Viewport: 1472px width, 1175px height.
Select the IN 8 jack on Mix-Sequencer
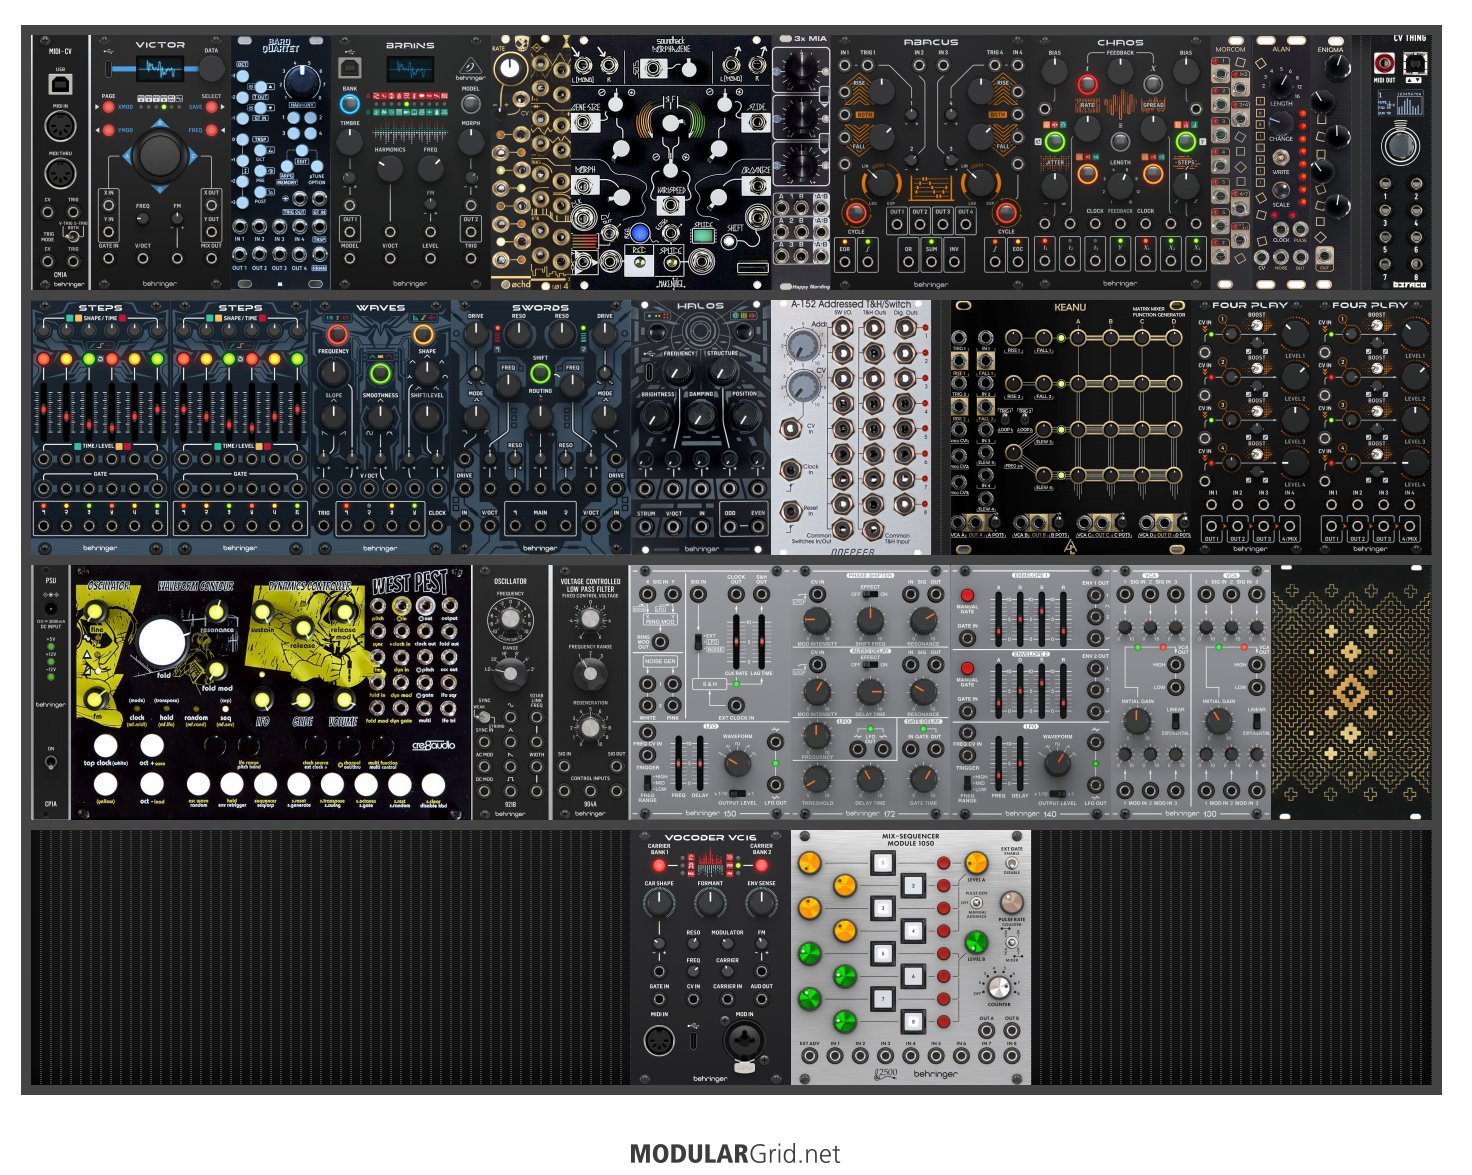pyautogui.click(x=1011, y=1057)
